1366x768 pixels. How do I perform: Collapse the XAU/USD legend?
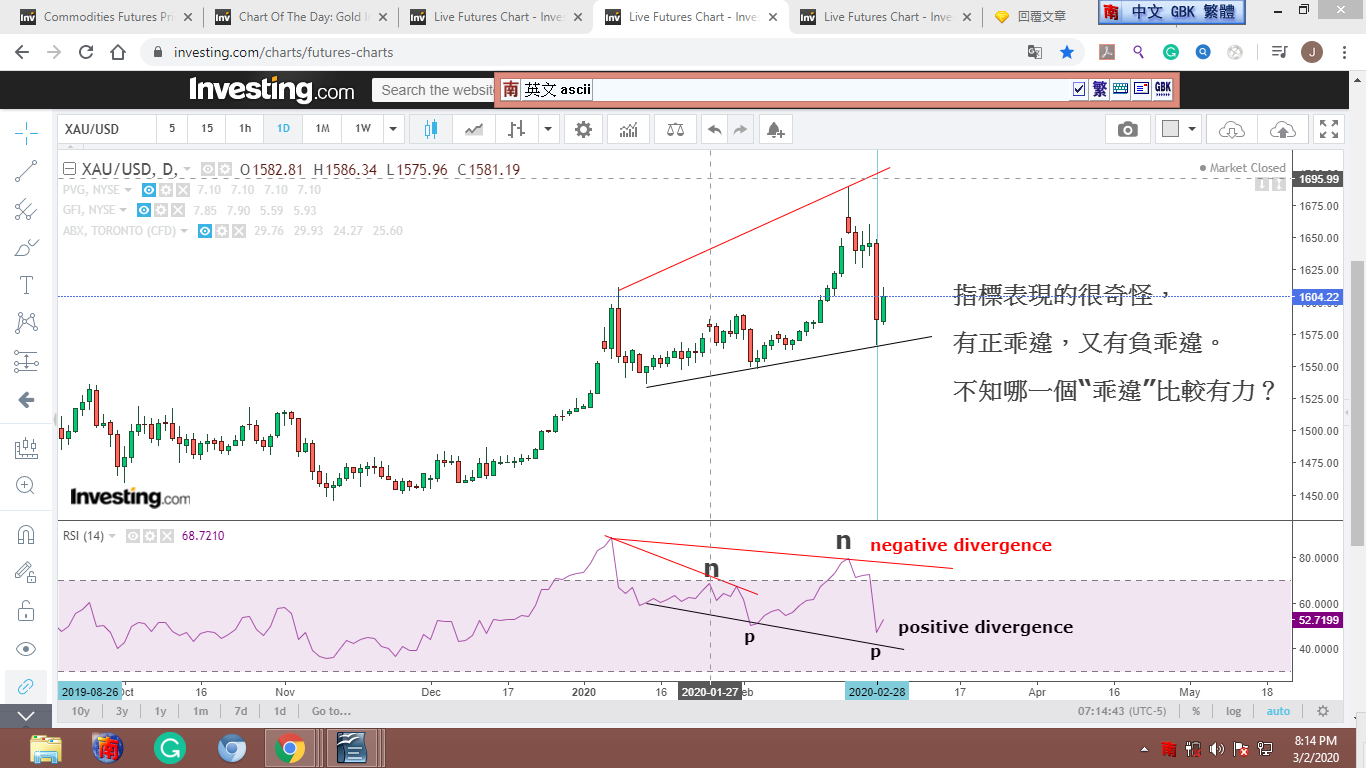click(69, 170)
